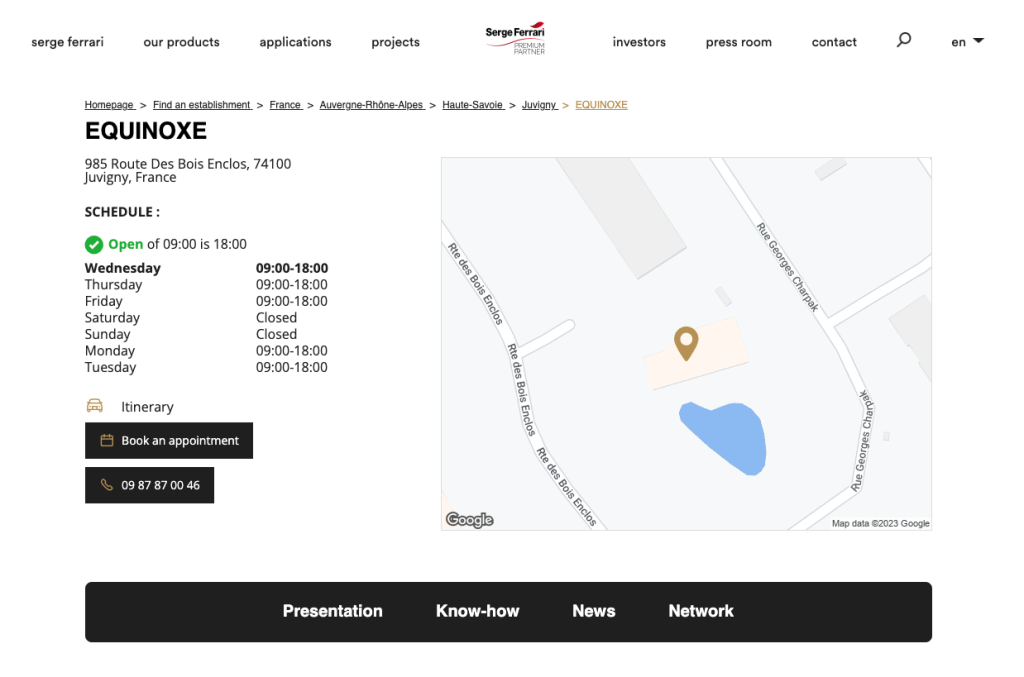Open the Auvergne-Rhône-Alpes breadcrumb
The image size is (1024, 677).
(x=372, y=104)
